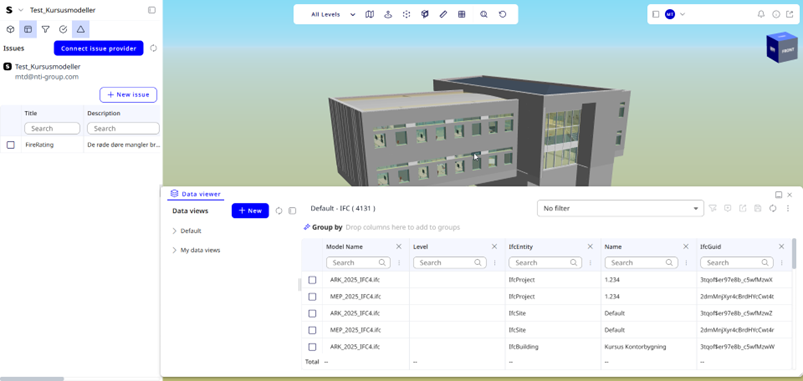Image resolution: width=803 pixels, height=381 pixels.
Task: Refresh the issues list
Action: (x=153, y=48)
